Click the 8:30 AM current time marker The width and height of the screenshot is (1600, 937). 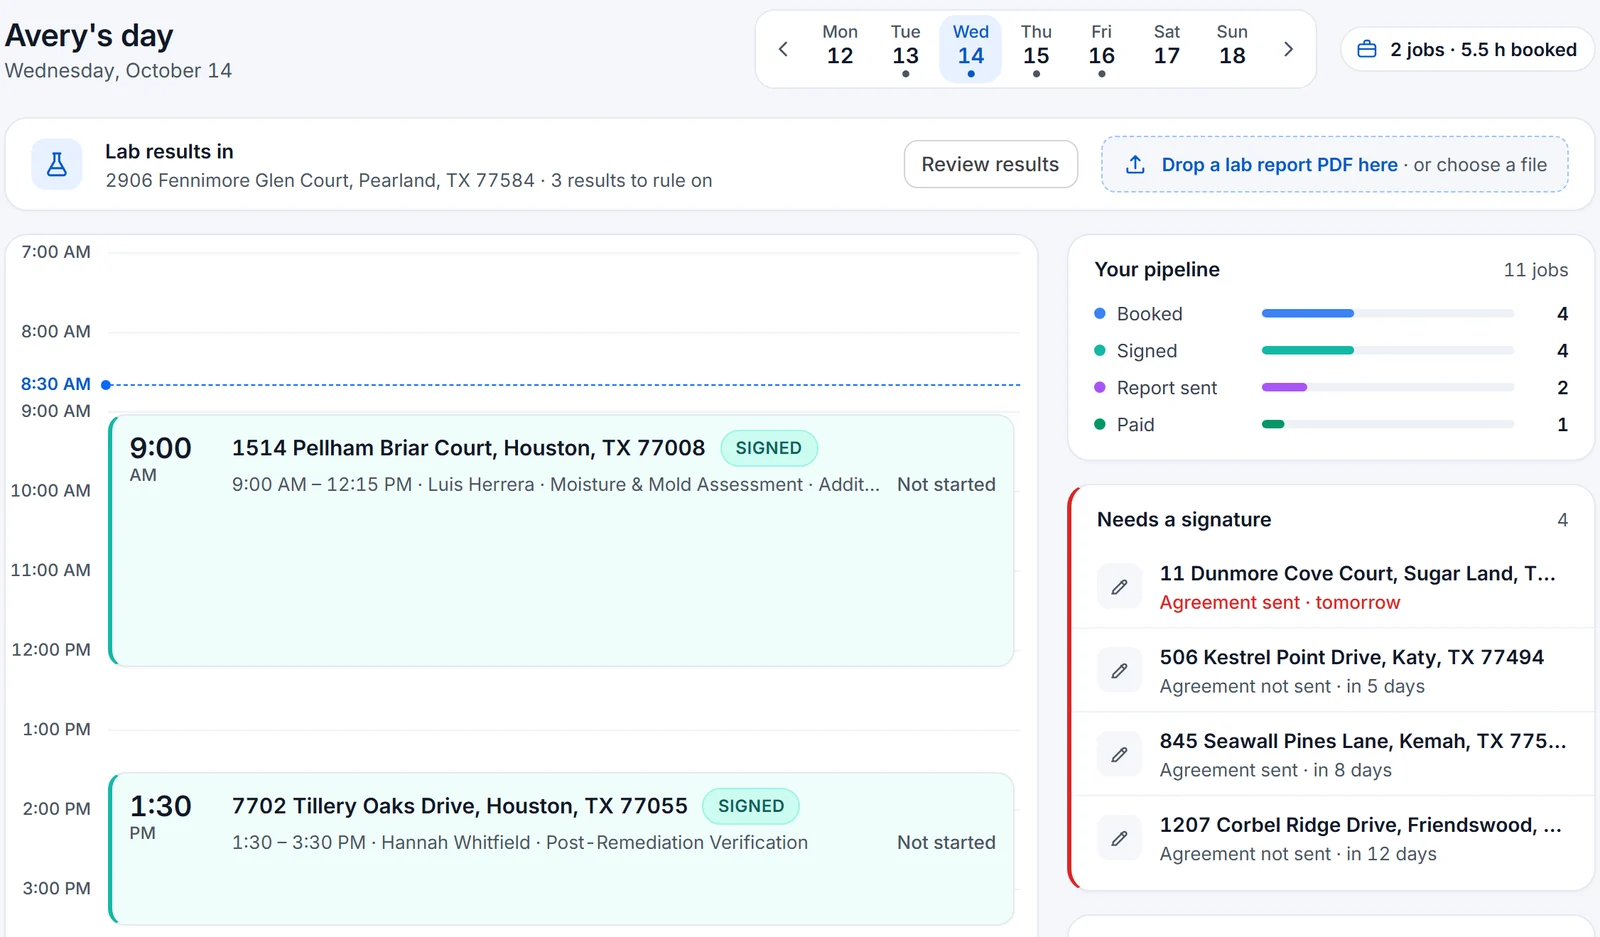point(56,384)
